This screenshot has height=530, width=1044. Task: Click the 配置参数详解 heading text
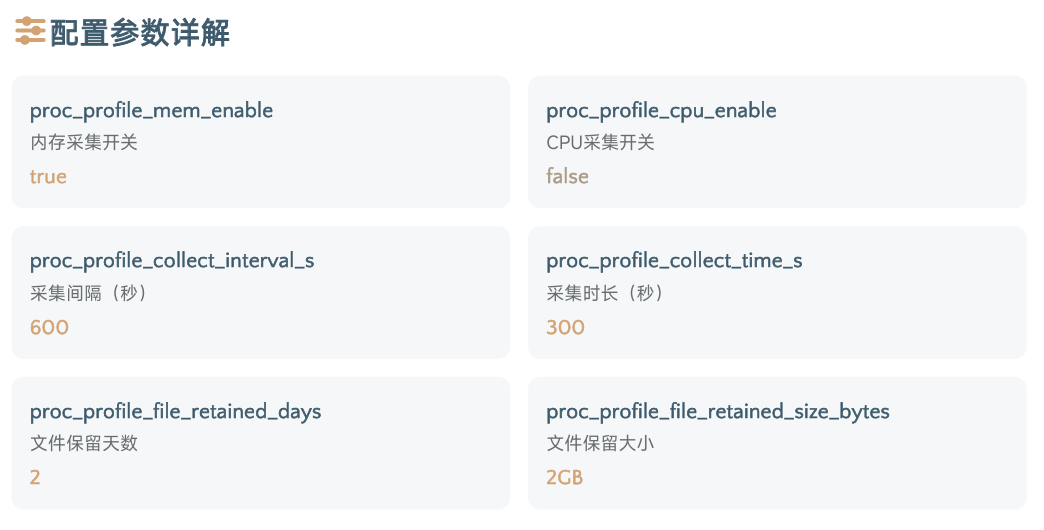pyautogui.click(x=140, y=33)
